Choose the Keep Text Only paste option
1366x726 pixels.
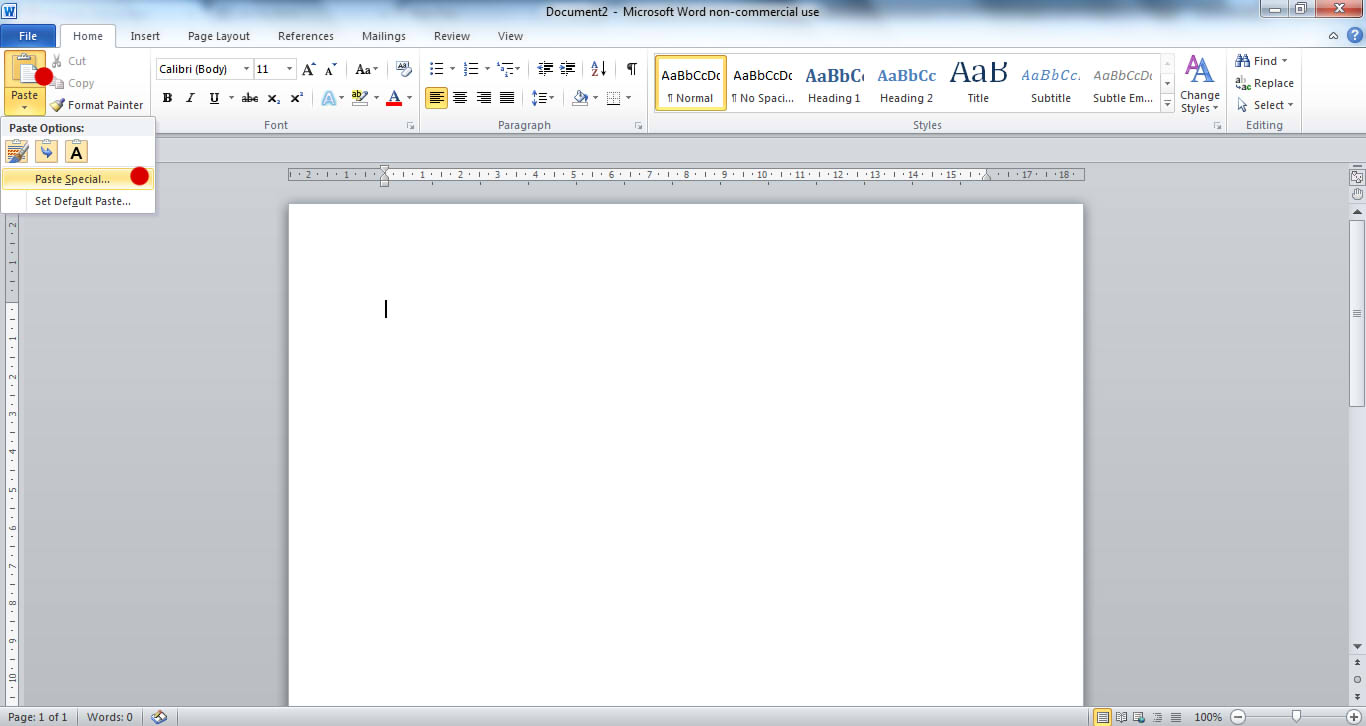(x=76, y=151)
